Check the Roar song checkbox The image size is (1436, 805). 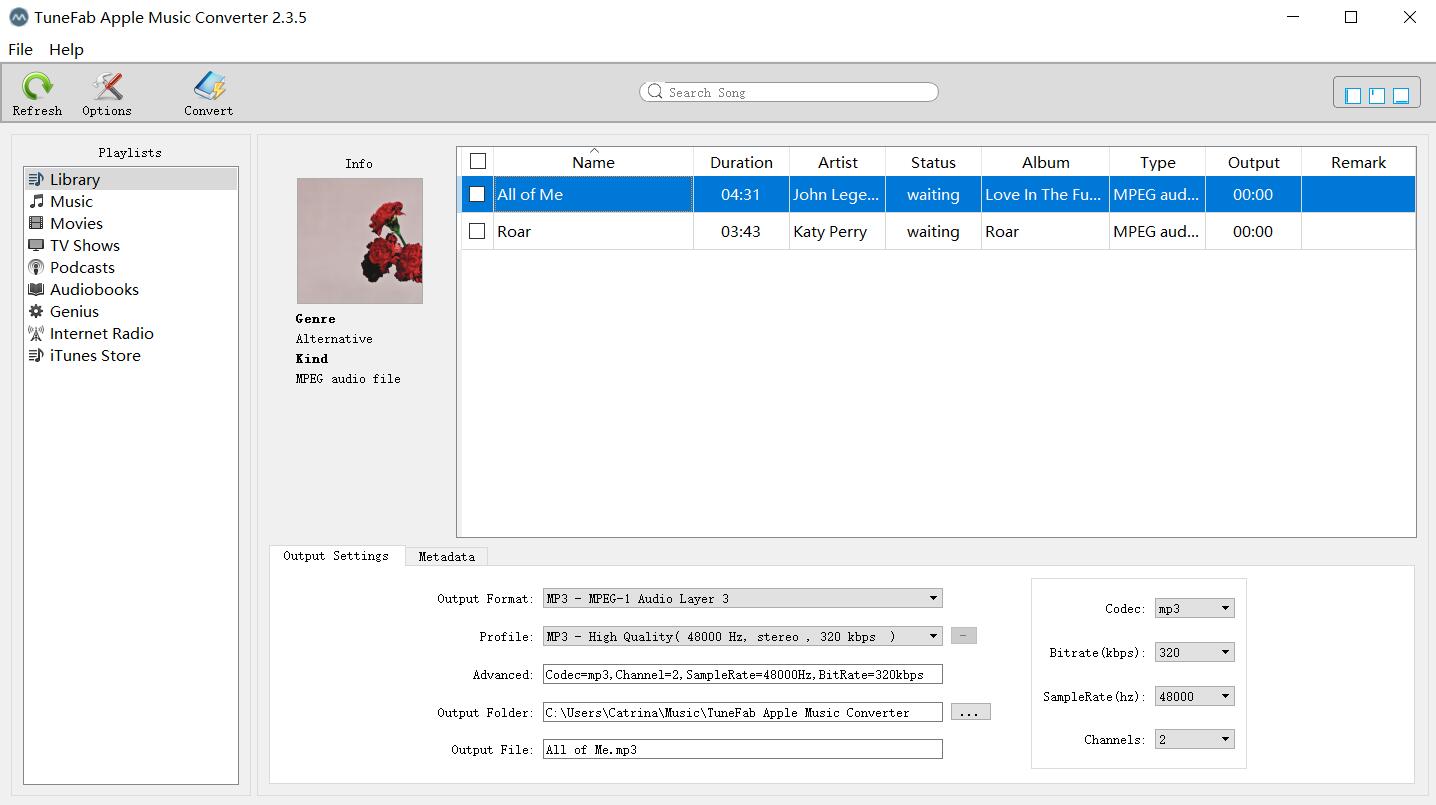pos(478,231)
